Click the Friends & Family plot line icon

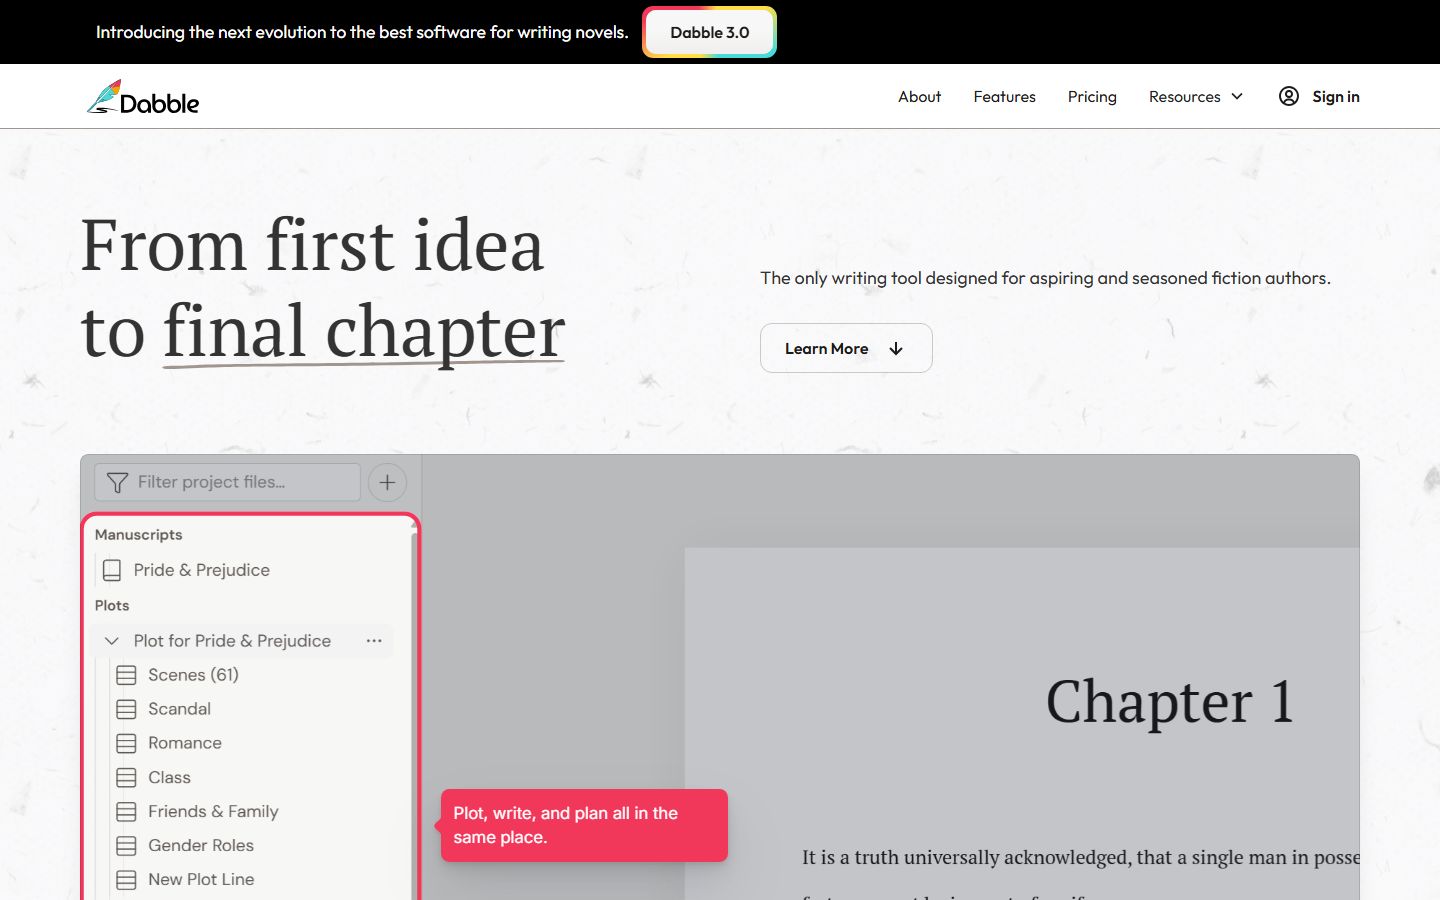pos(126,811)
